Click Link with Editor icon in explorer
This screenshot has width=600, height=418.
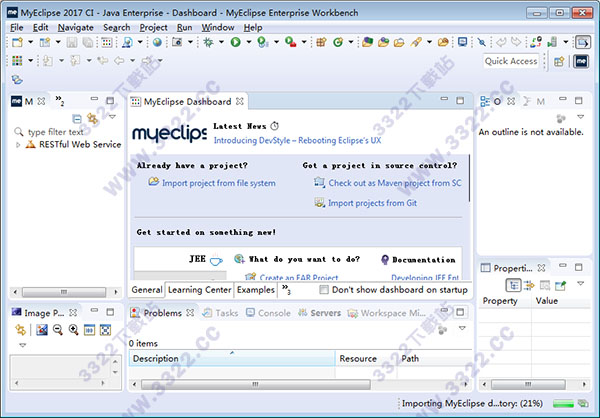[92, 118]
